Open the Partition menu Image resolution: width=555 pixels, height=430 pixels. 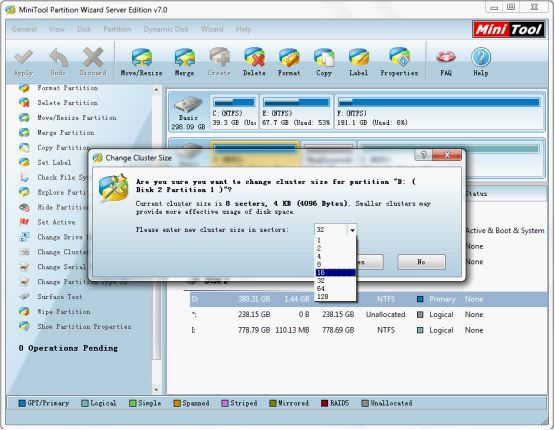click(x=117, y=29)
